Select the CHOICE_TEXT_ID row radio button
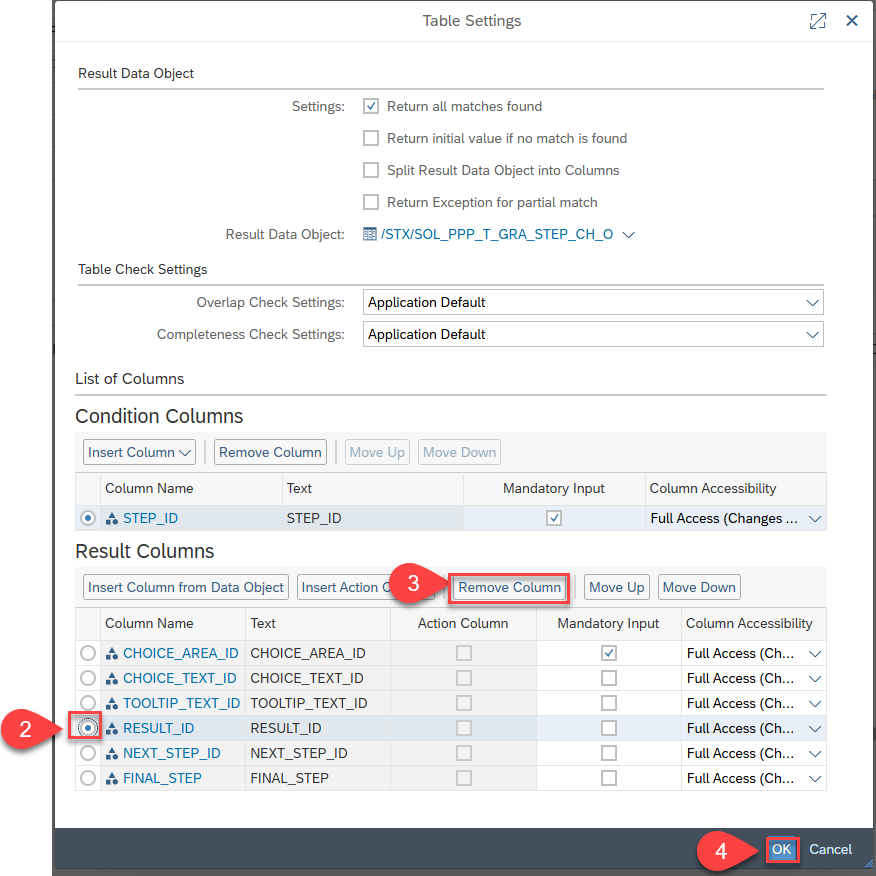Viewport: 876px width, 876px height. (88, 678)
